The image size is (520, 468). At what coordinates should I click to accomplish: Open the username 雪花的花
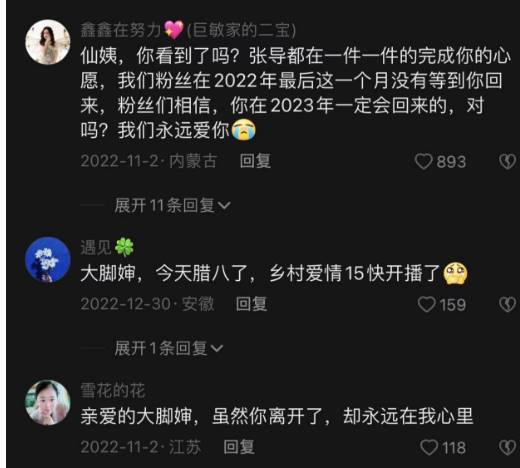113,391
